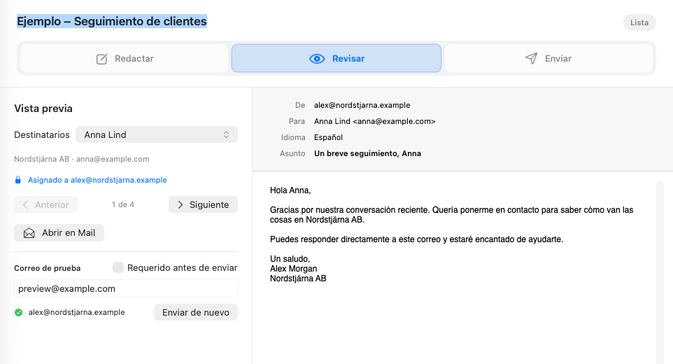Click the 1 de 4 counter
The width and height of the screenshot is (673, 364).
(x=123, y=205)
